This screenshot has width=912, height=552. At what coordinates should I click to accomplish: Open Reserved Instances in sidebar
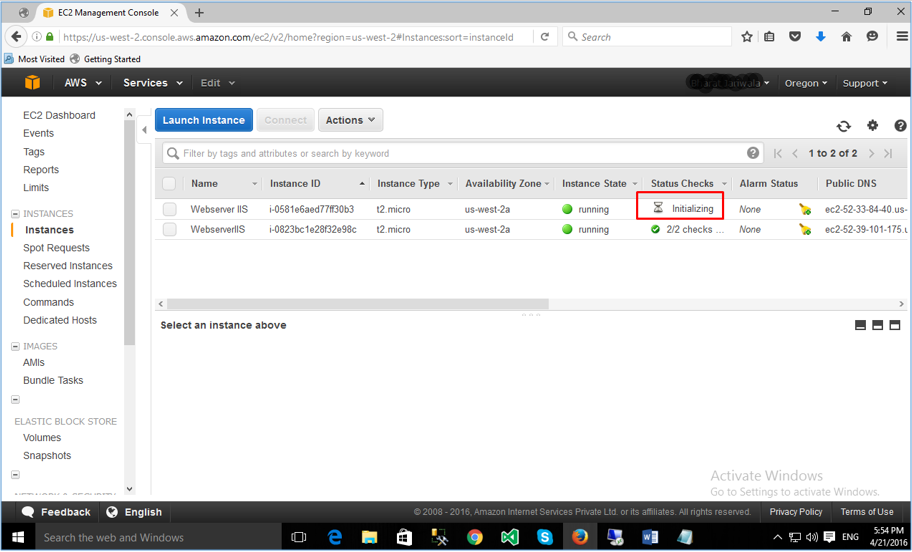(x=67, y=266)
